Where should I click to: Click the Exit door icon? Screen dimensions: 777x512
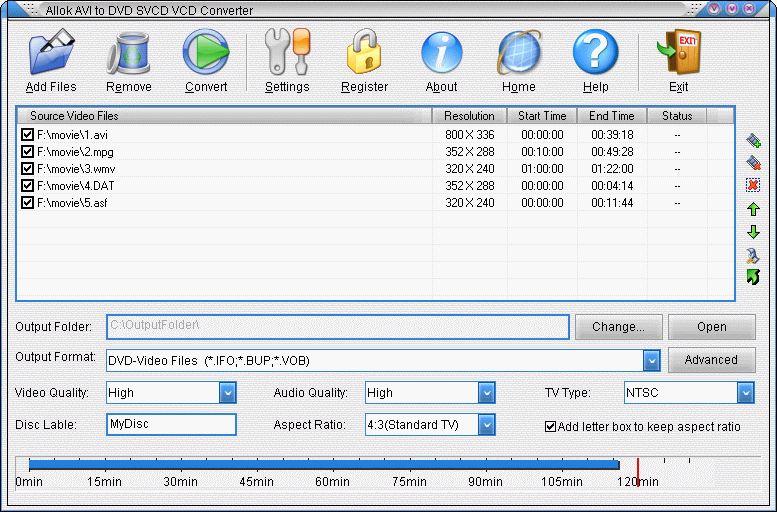[x=678, y=52]
